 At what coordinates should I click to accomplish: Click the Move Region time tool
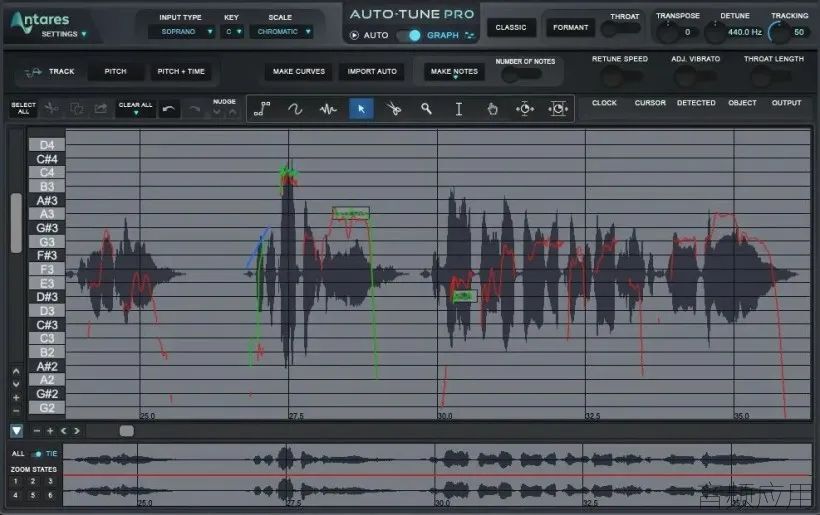[557, 109]
